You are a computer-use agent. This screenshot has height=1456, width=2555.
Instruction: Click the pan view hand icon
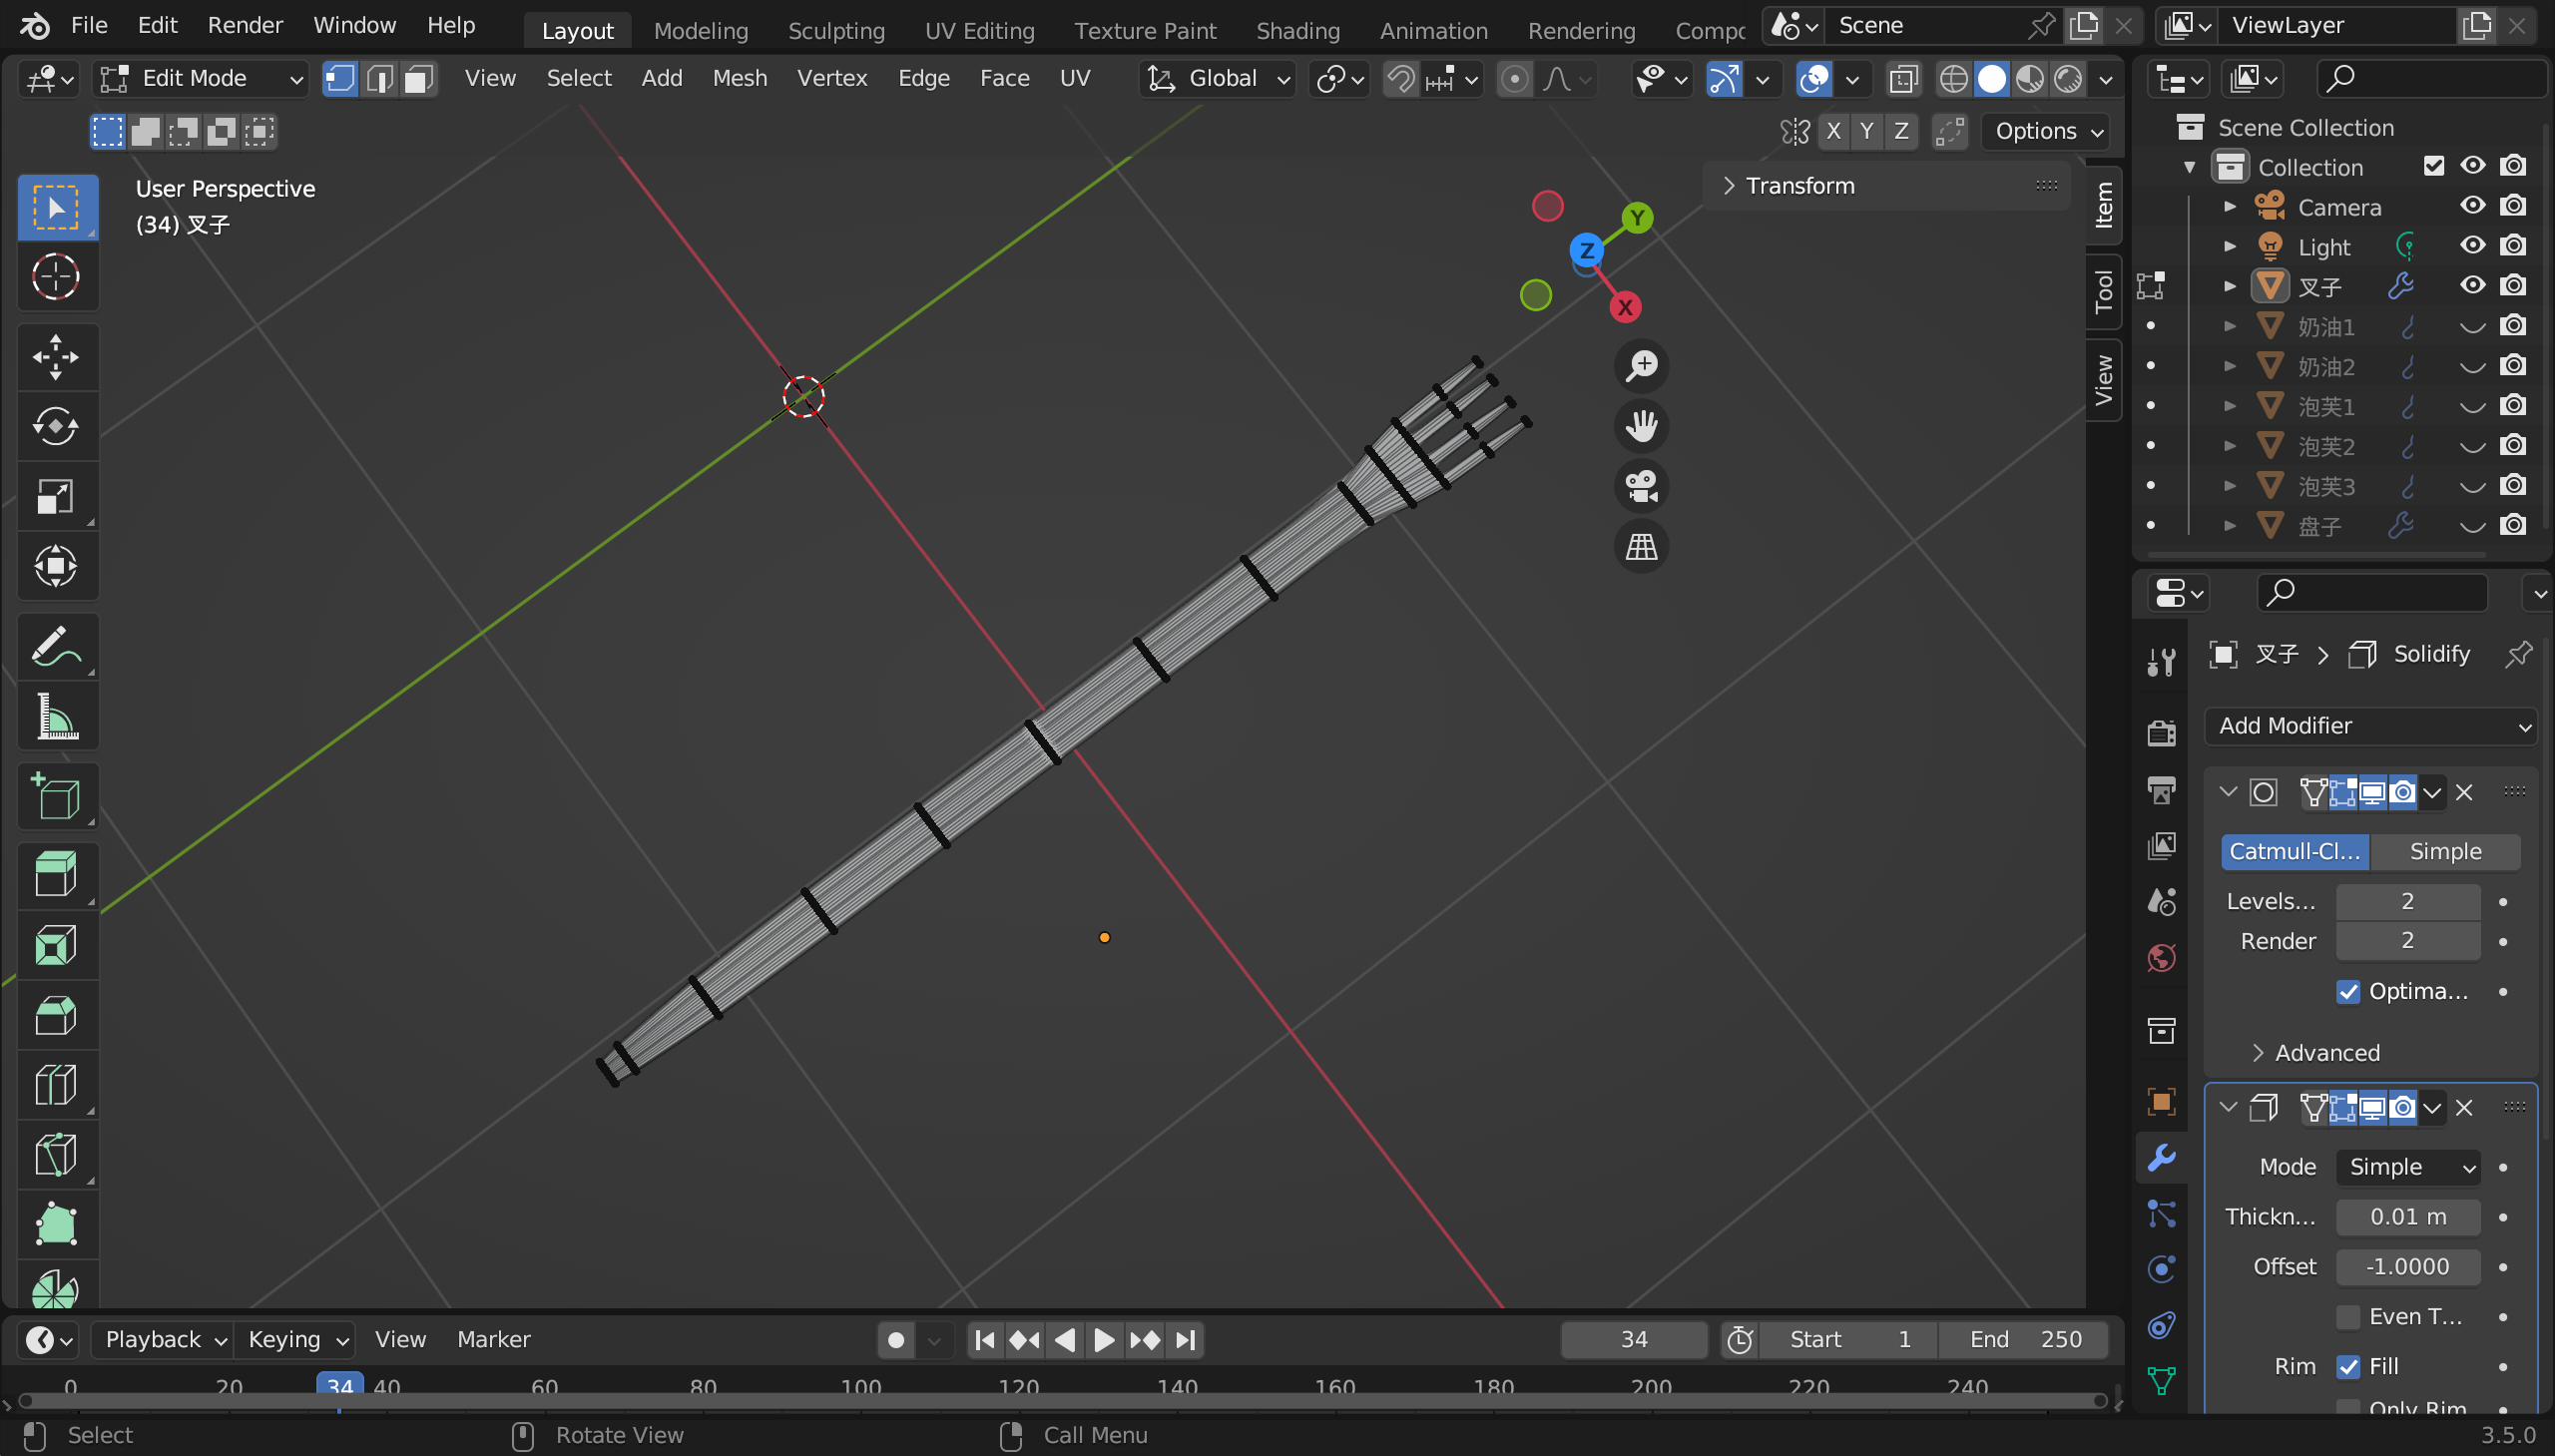[x=1641, y=426]
